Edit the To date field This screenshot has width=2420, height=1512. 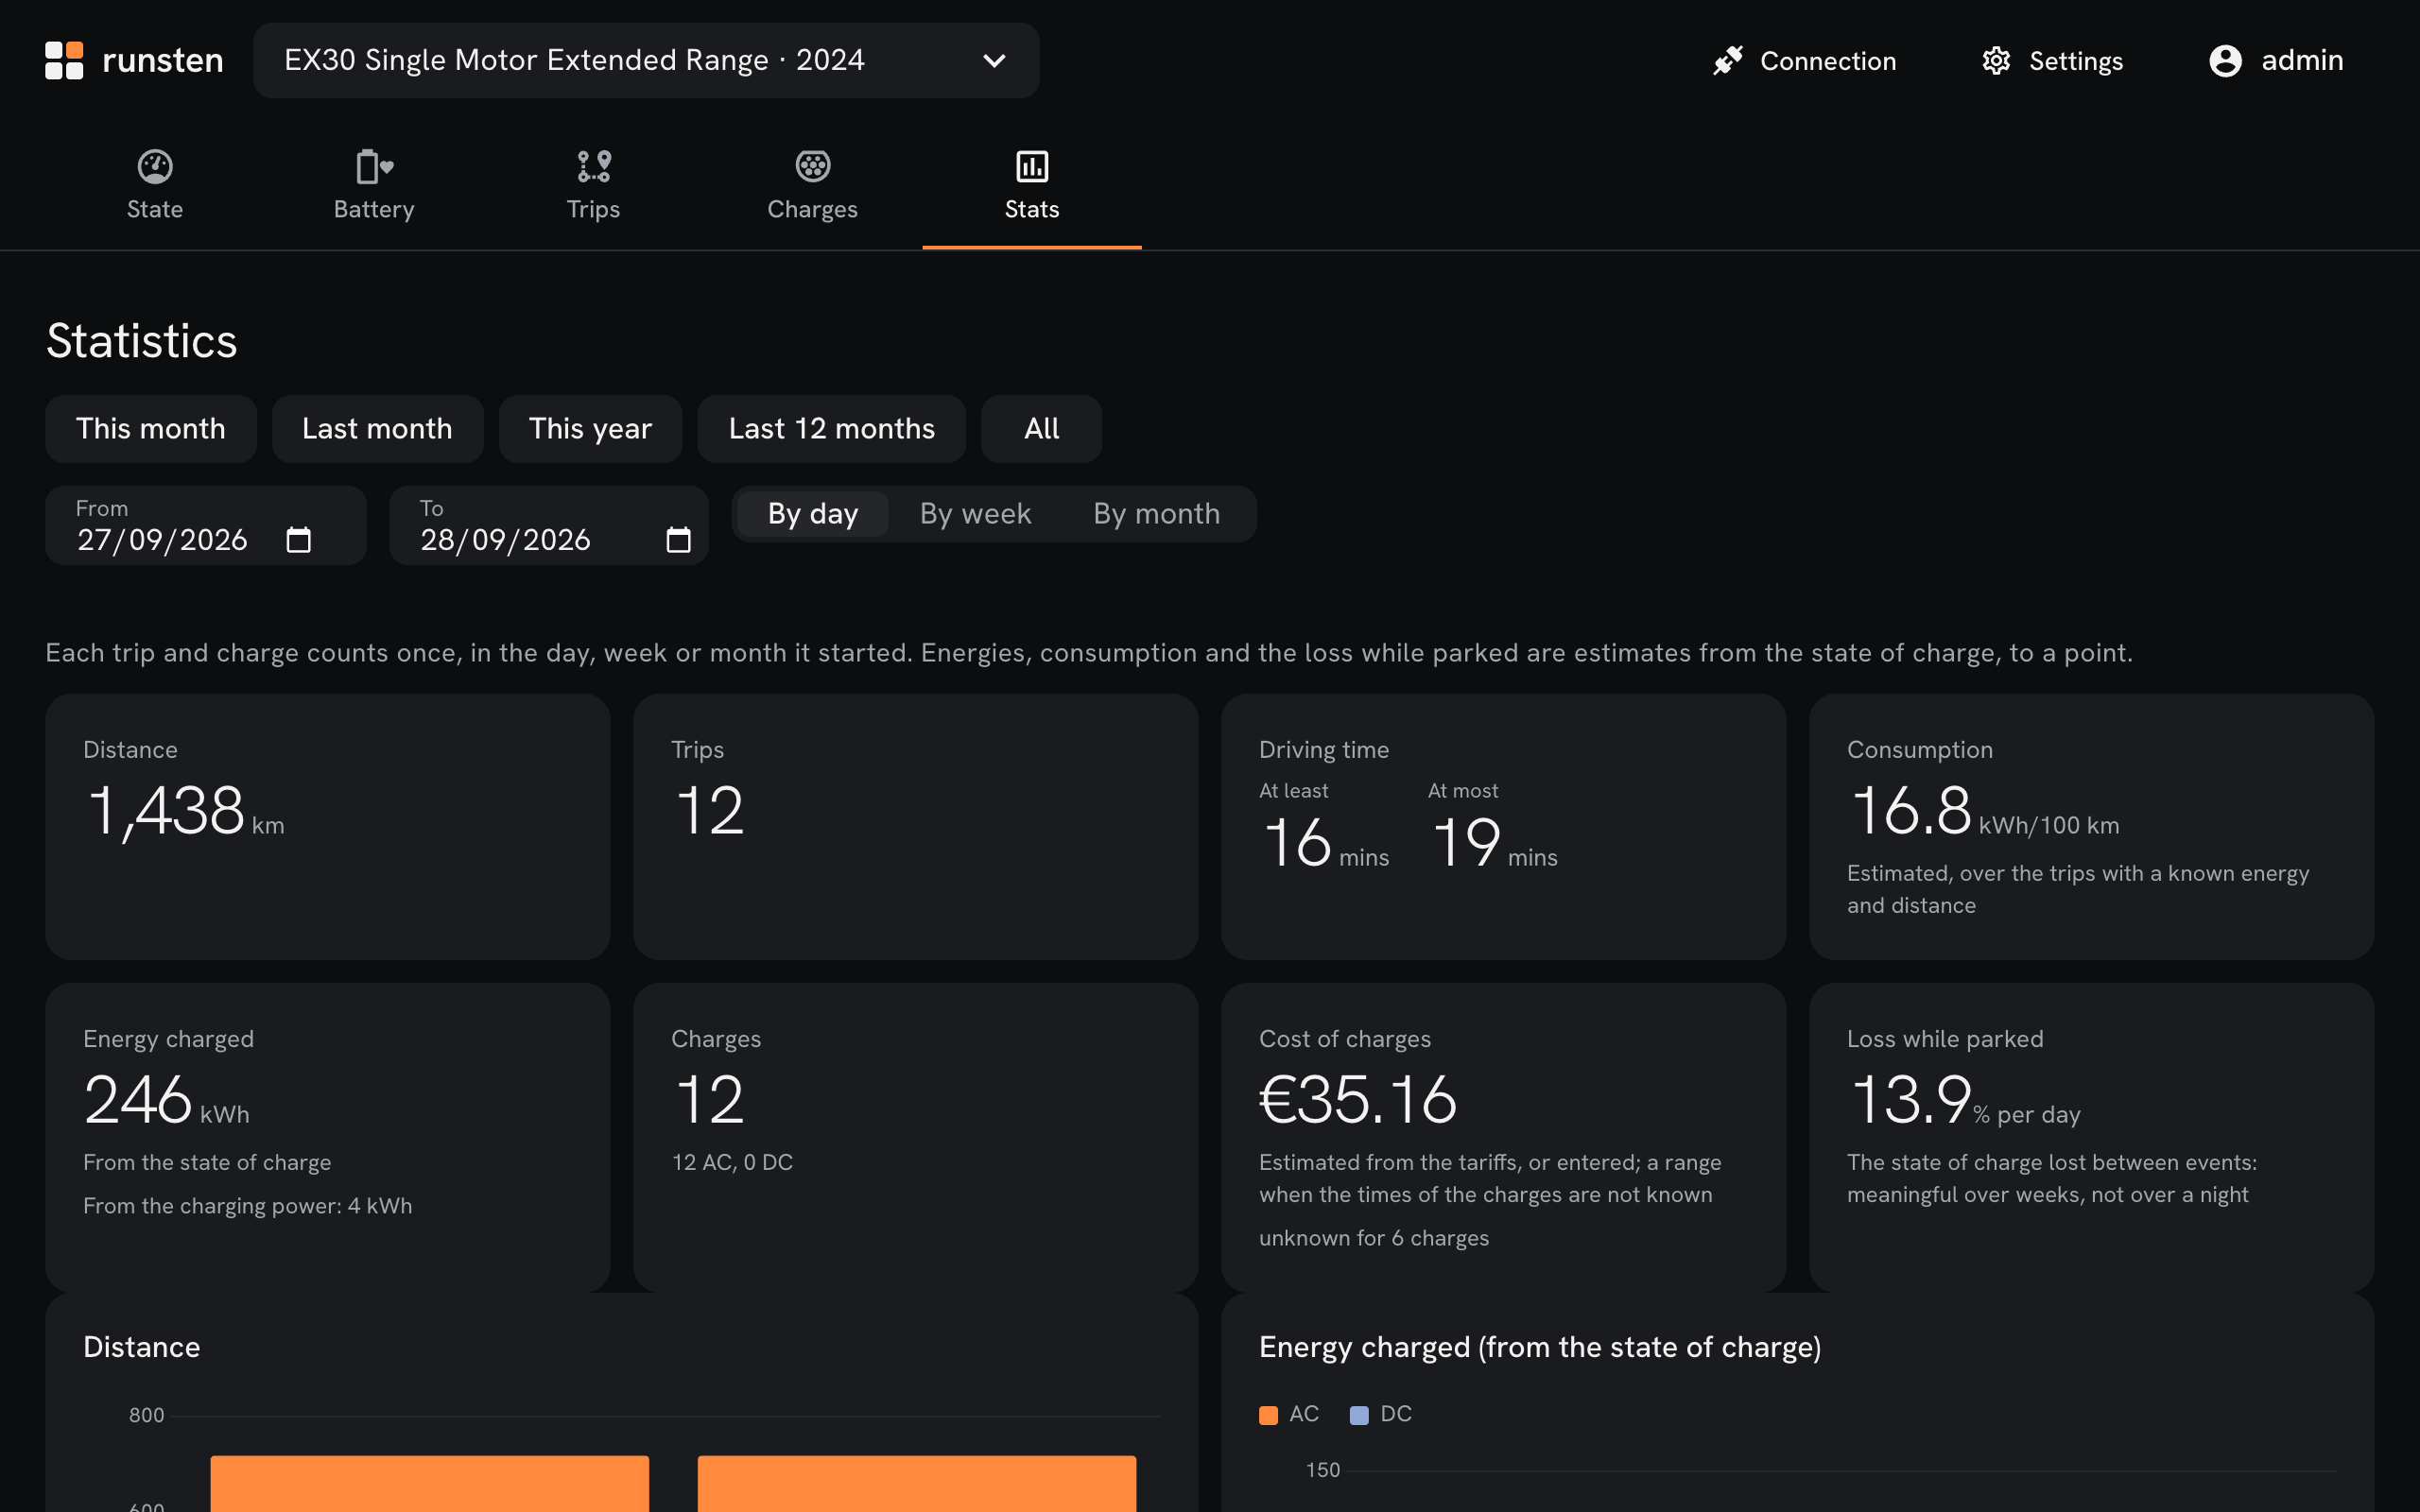coord(548,526)
